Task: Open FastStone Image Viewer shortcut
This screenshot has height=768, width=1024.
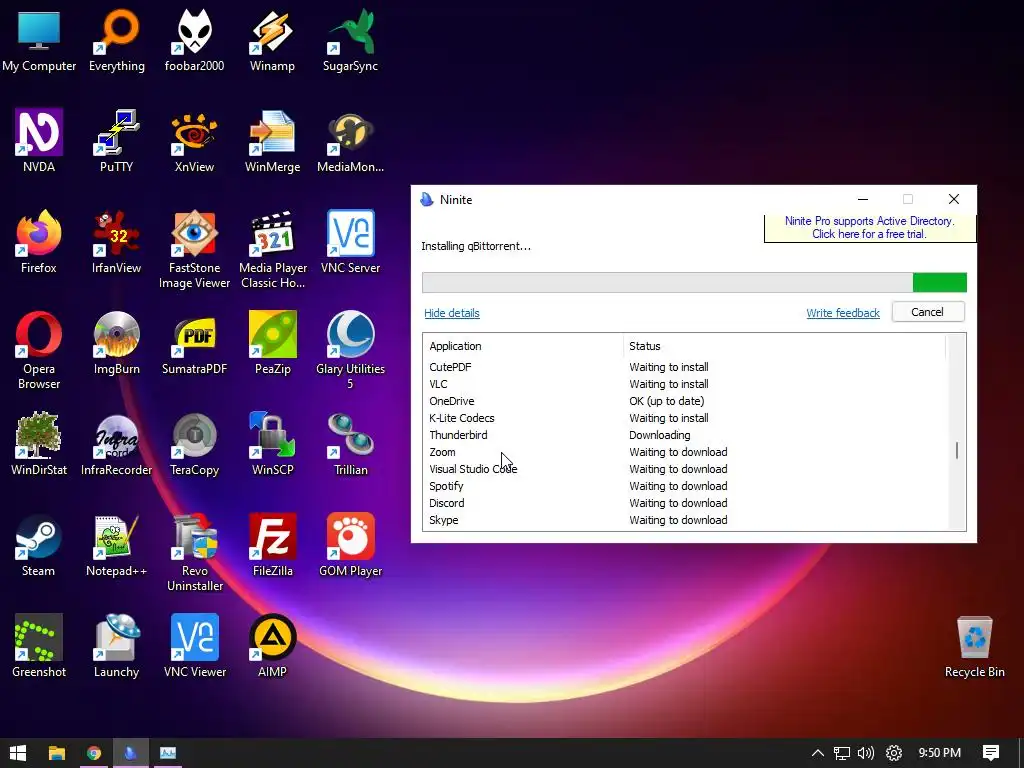Action: [195, 249]
